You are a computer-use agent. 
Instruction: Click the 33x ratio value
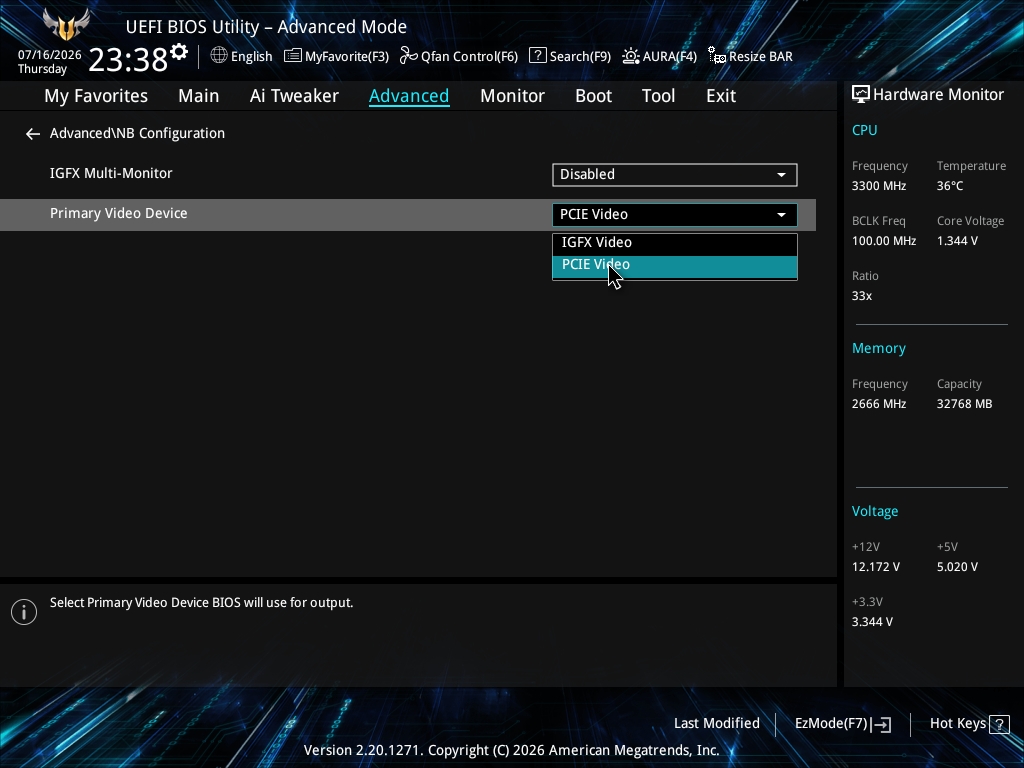click(x=861, y=296)
